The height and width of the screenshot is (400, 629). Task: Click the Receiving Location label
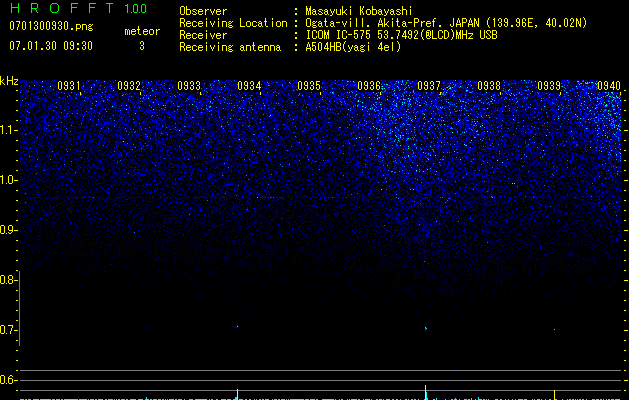click(x=233, y=23)
